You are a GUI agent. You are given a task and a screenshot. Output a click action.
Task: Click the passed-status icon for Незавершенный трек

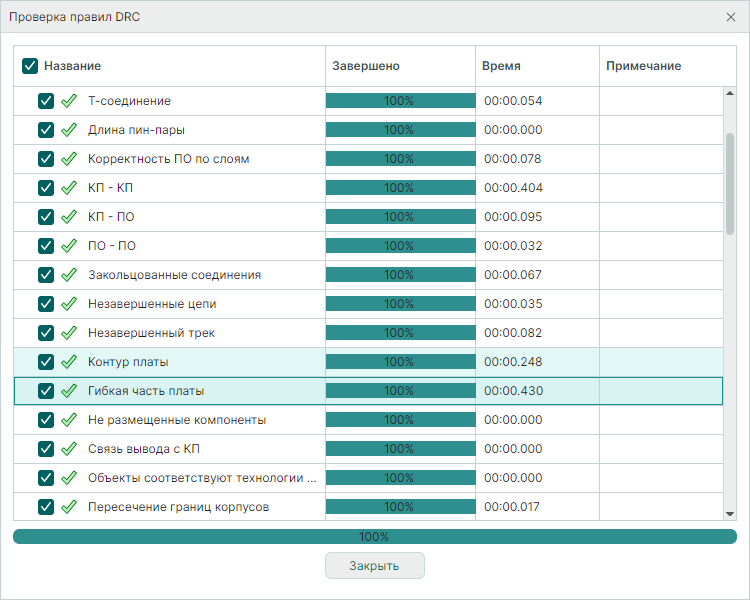point(69,333)
